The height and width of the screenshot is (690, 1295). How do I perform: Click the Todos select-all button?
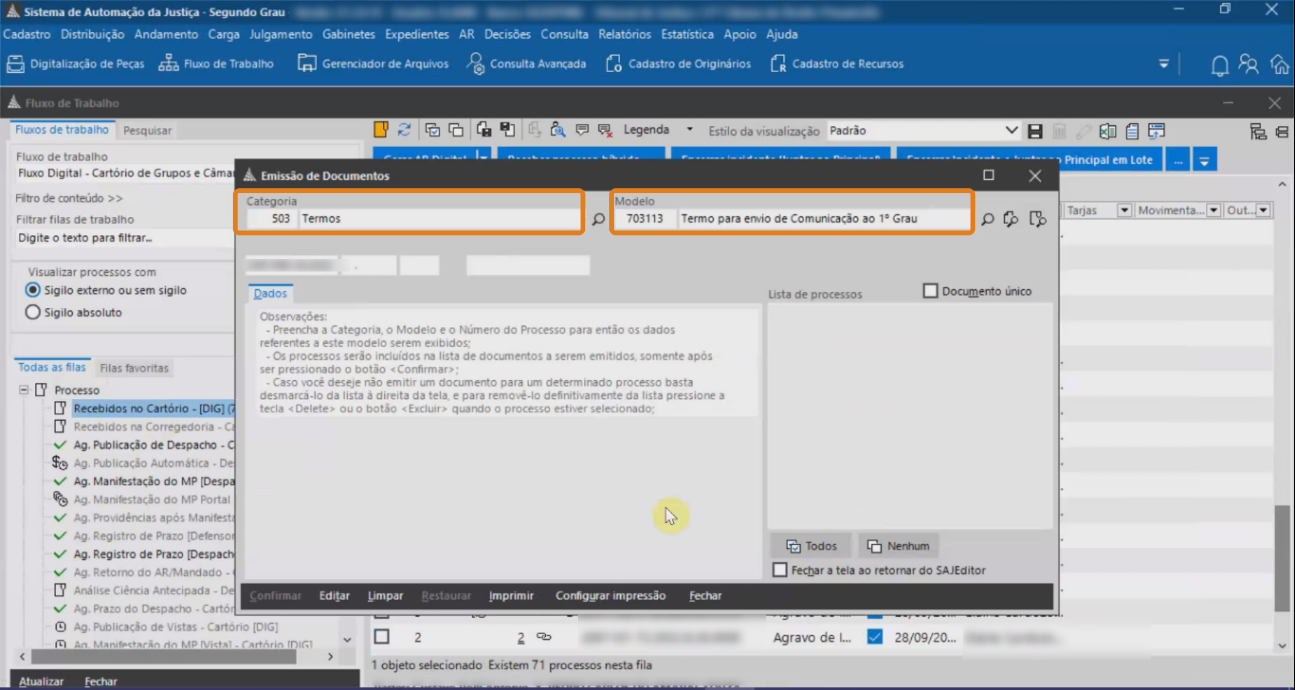(811, 546)
